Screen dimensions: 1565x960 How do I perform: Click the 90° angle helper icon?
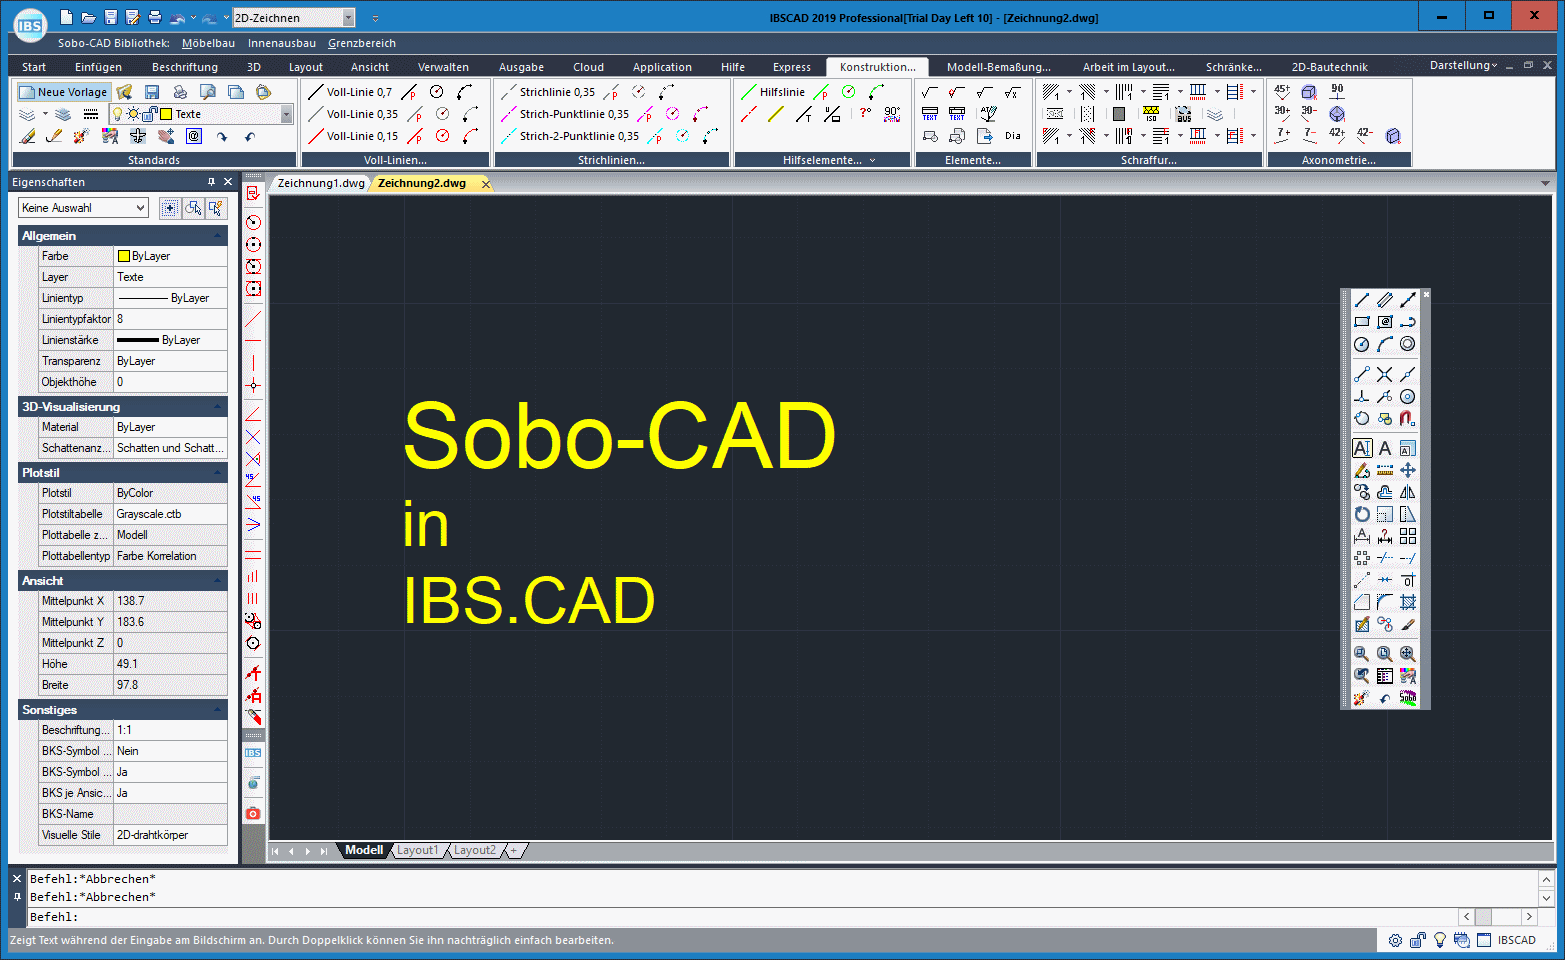pyautogui.click(x=892, y=114)
